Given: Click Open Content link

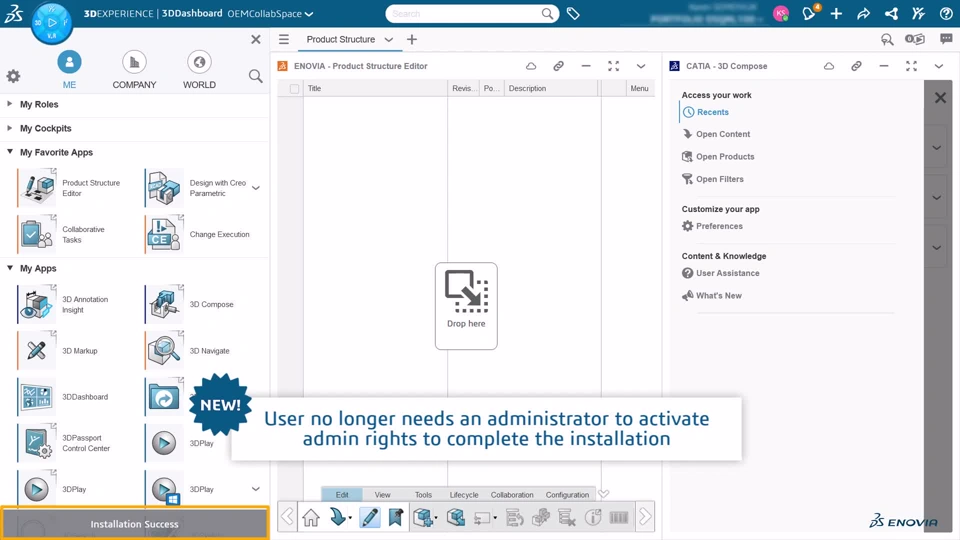Looking at the screenshot, I should (x=722, y=134).
